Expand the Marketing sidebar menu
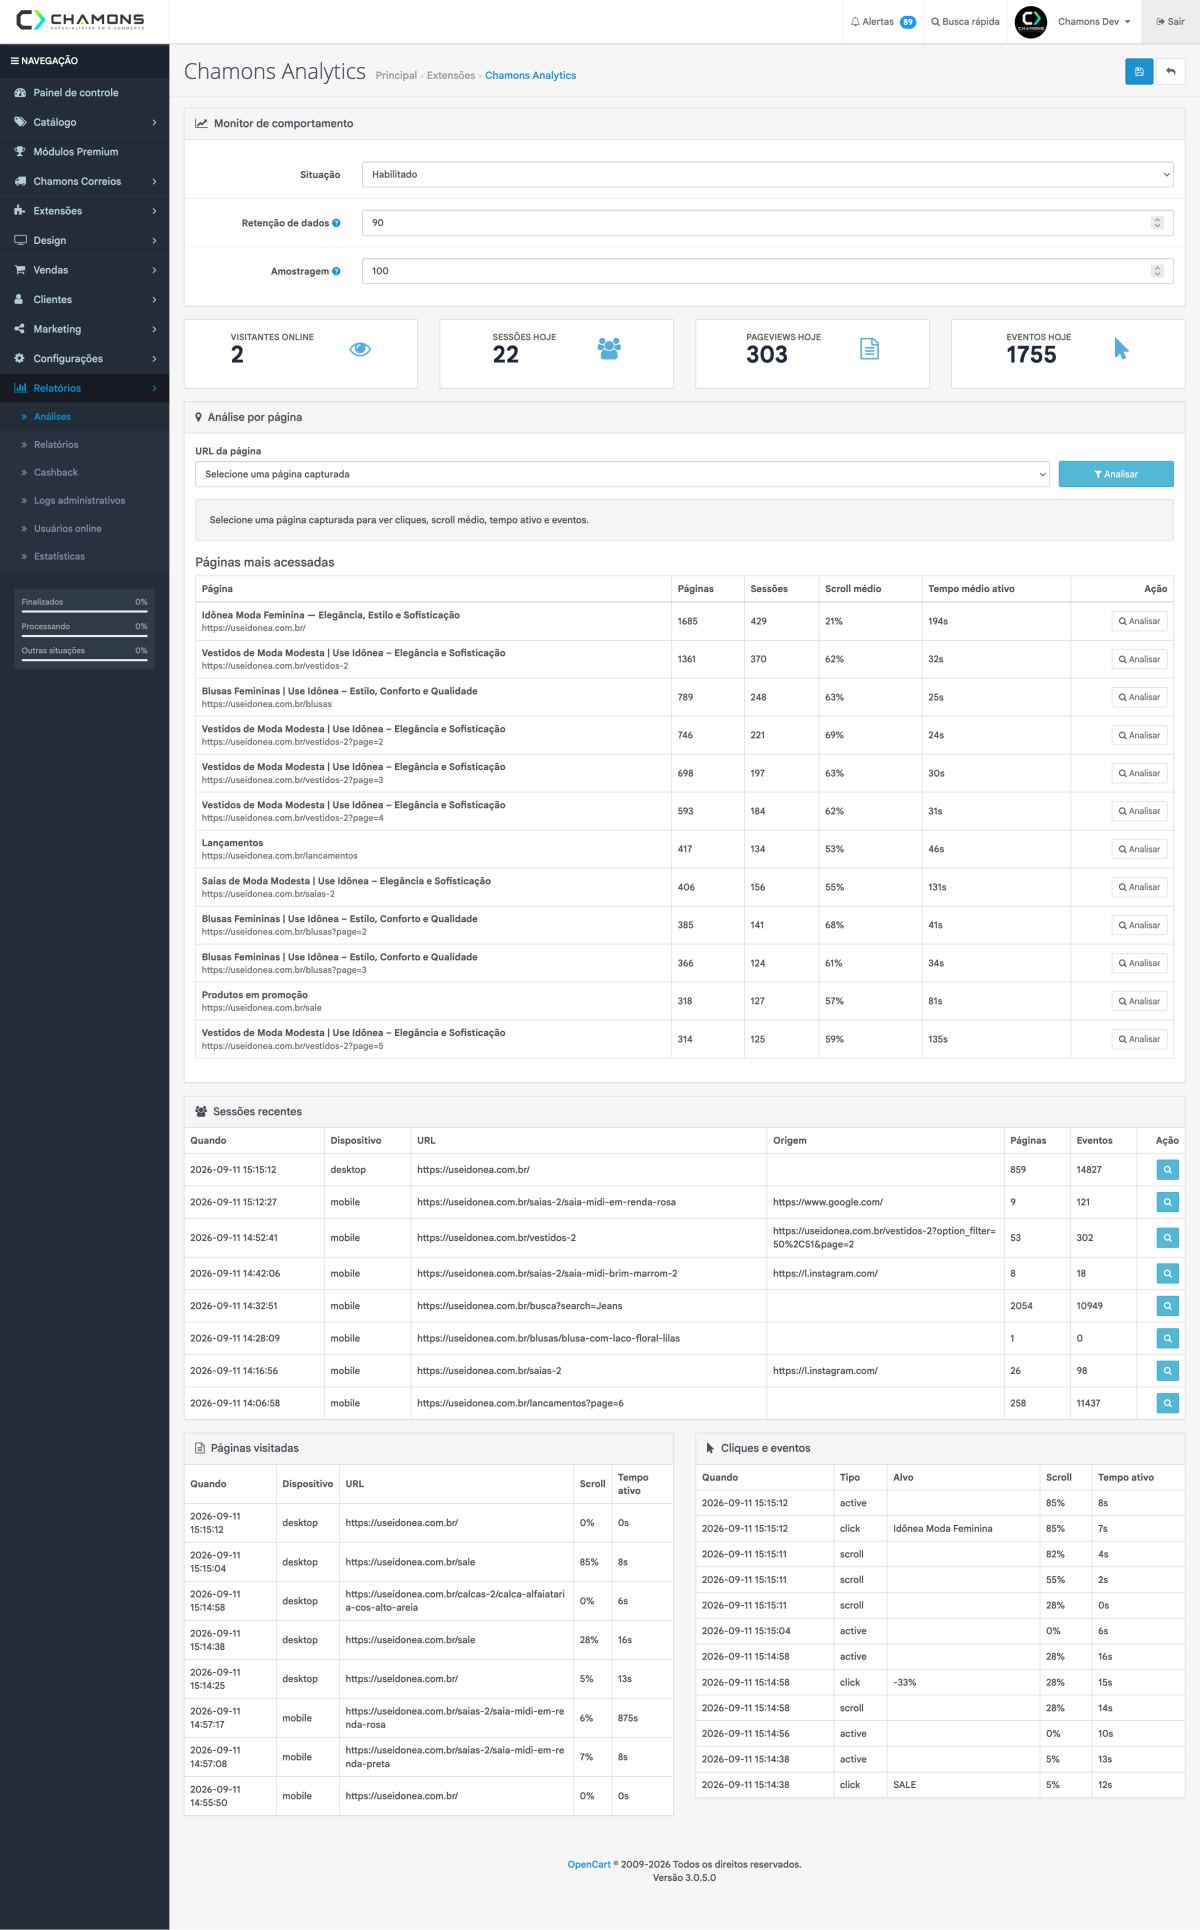 [x=85, y=329]
